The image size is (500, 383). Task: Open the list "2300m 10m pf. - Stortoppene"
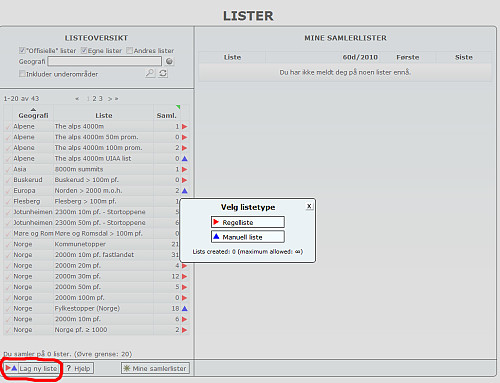(x=100, y=212)
